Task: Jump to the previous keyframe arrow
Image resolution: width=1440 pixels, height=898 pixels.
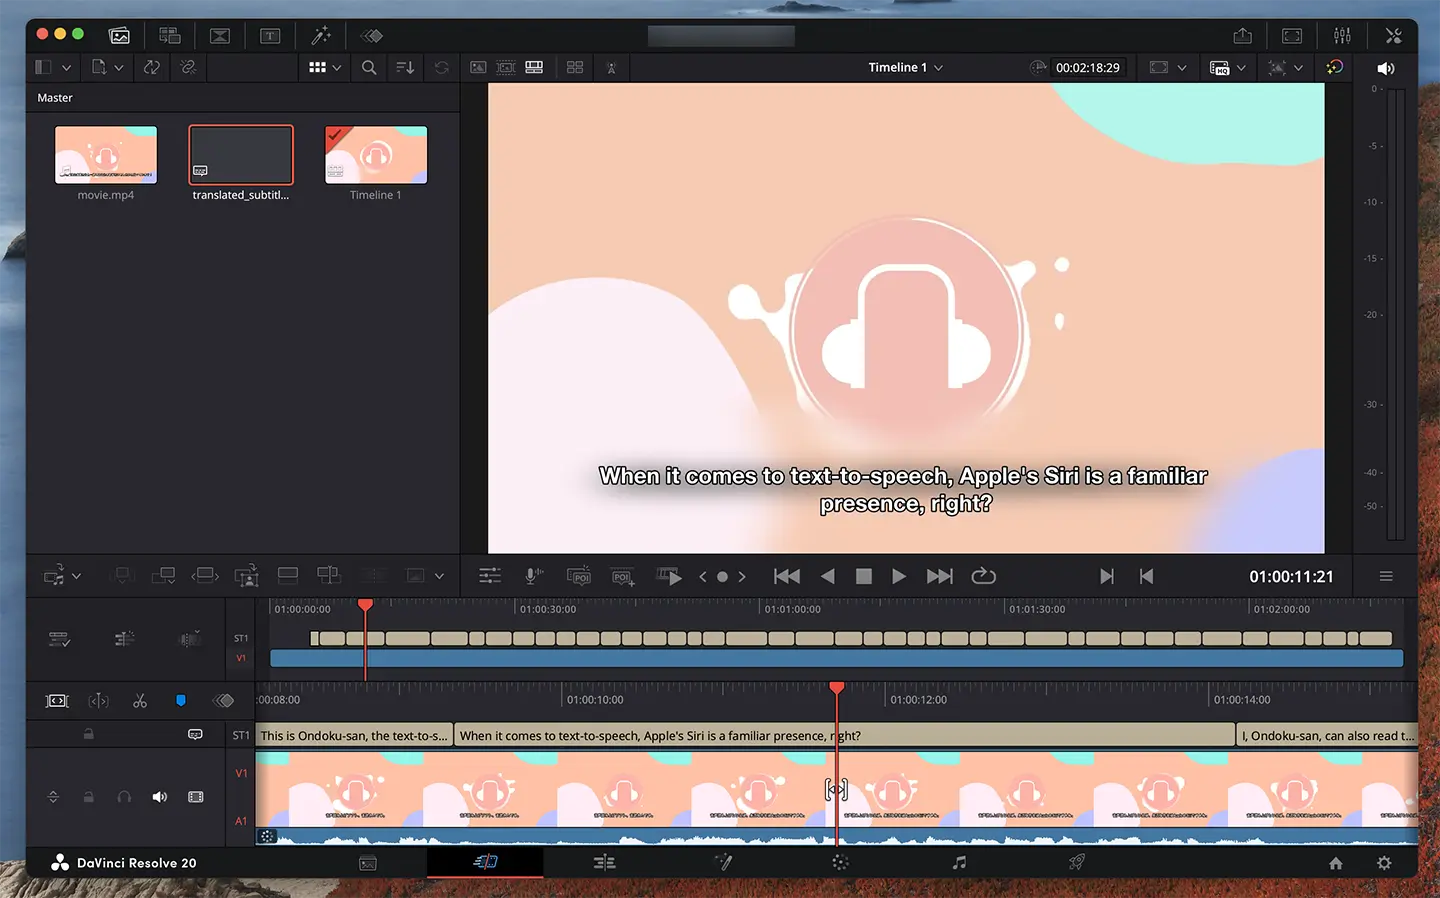Action: (x=703, y=577)
